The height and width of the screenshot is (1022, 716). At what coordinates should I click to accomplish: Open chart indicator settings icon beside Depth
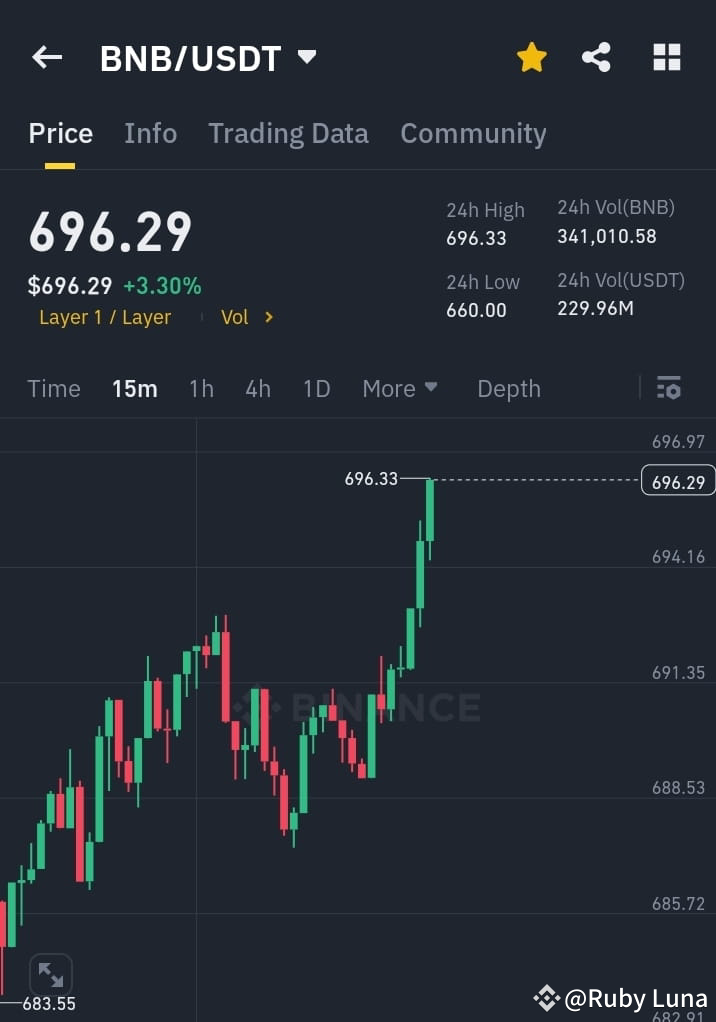[668, 388]
